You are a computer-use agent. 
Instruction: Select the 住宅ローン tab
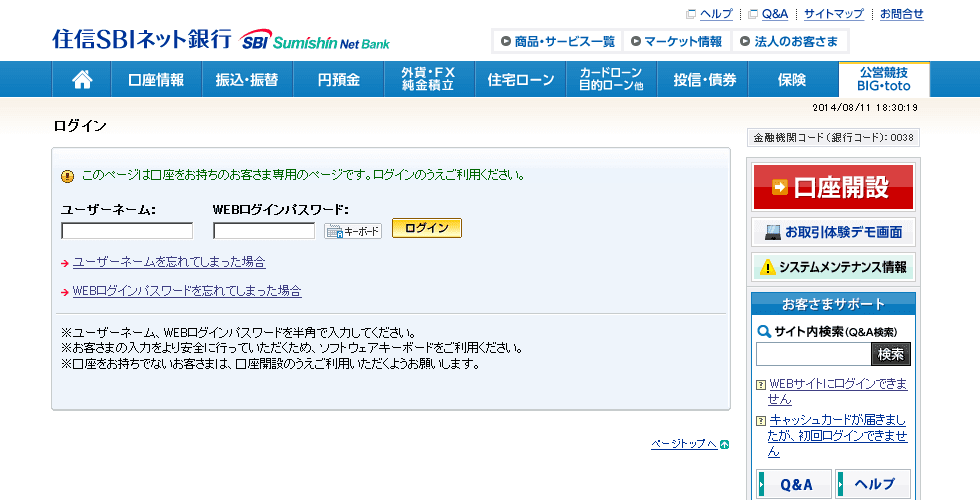(x=521, y=79)
